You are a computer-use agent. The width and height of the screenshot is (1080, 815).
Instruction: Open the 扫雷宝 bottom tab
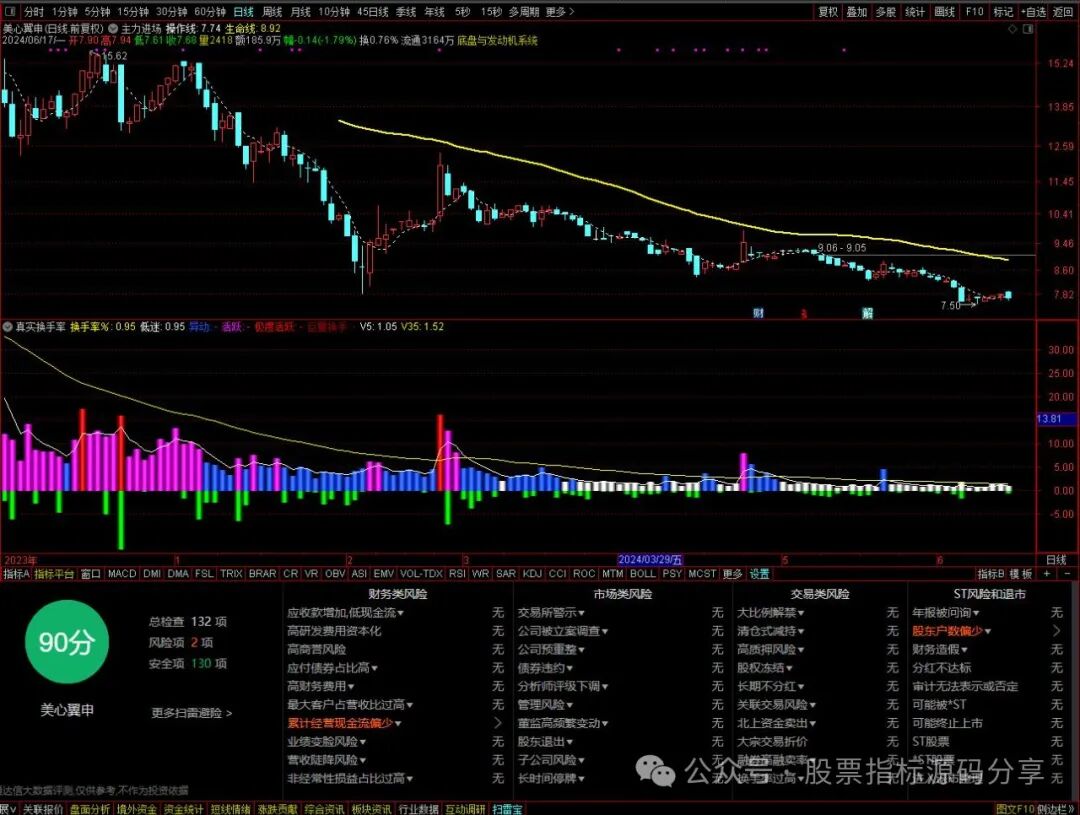(507, 809)
